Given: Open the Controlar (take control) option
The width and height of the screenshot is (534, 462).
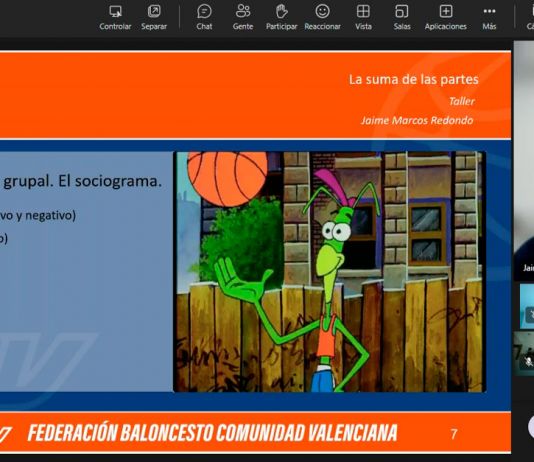Looking at the screenshot, I should tap(115, 18).
